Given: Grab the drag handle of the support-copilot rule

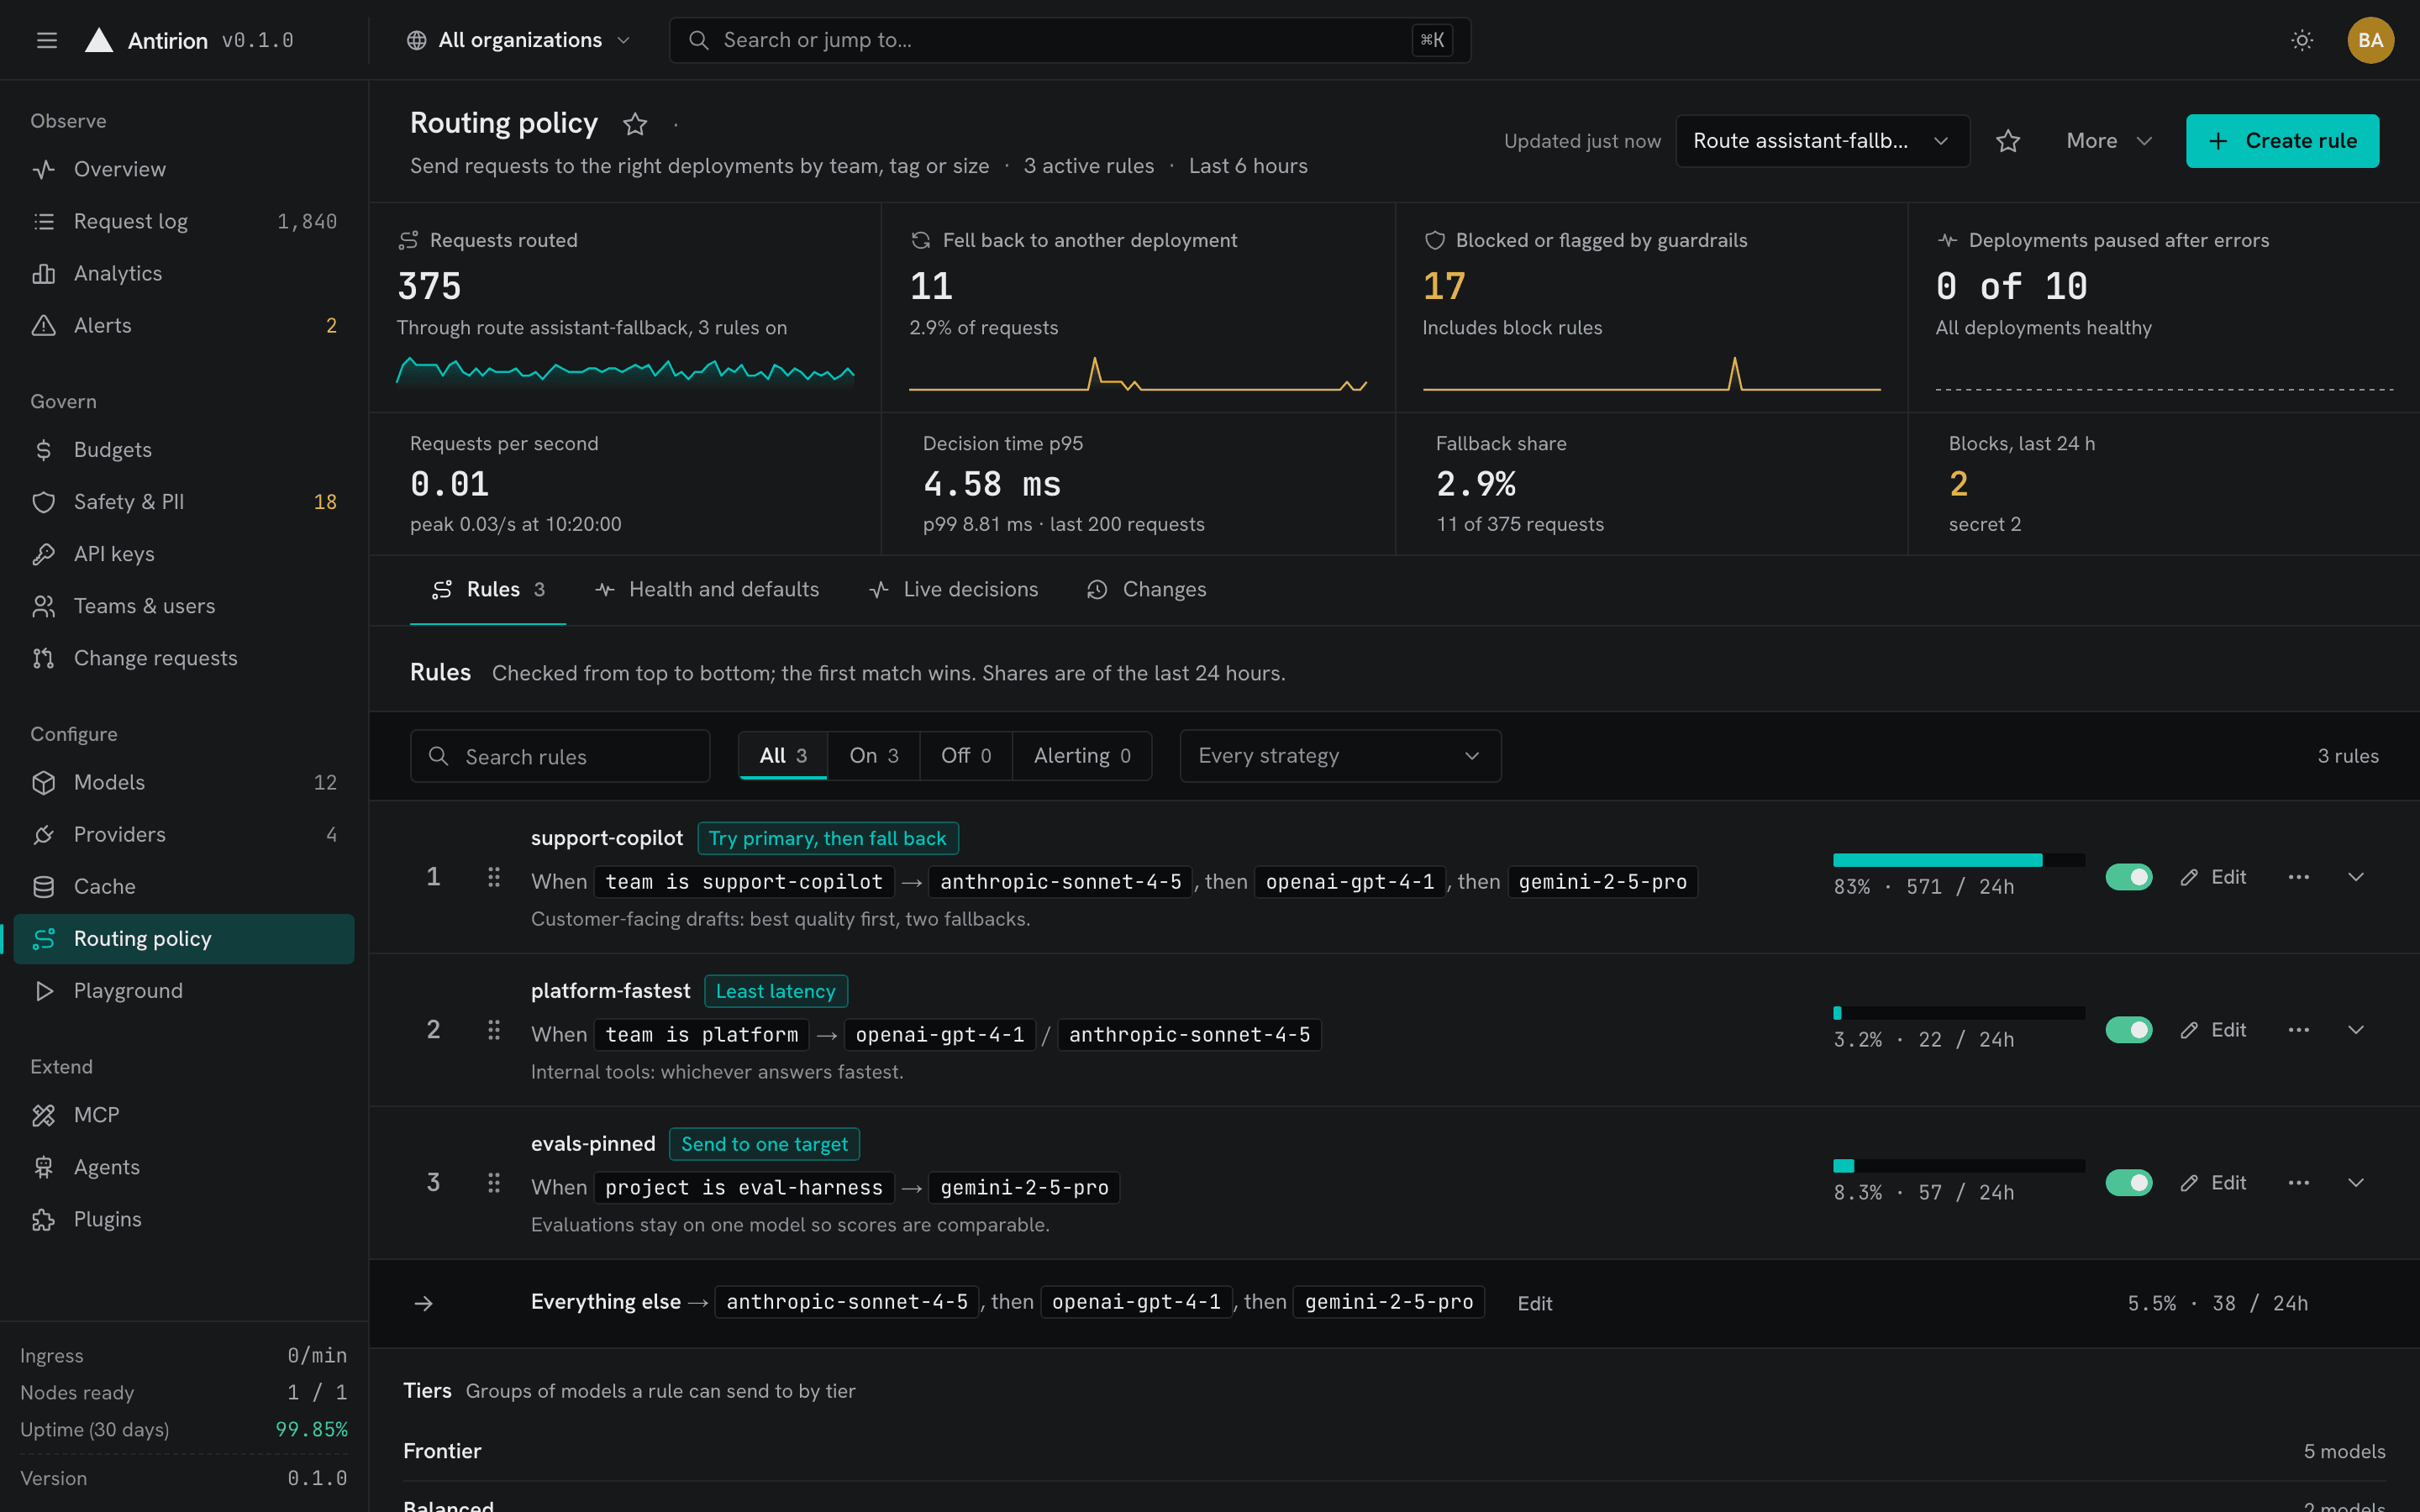Looking at the screenshot, I should 494,877.
